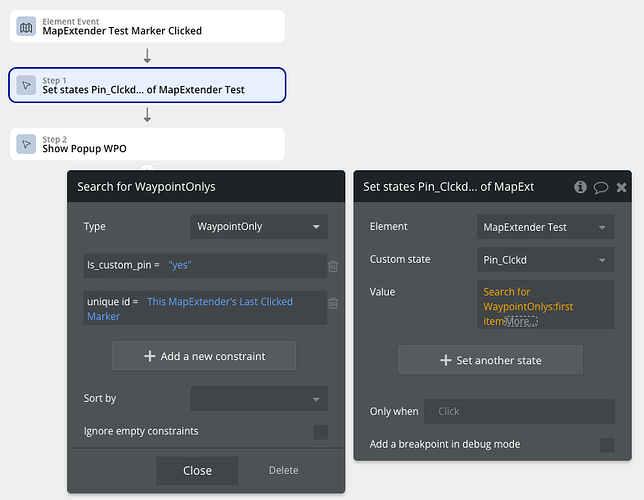Open the Custom state dropdown showing Pin_Clckd
Screen dimensions: 644x500
pyautogui.click(x=545, y=260)
